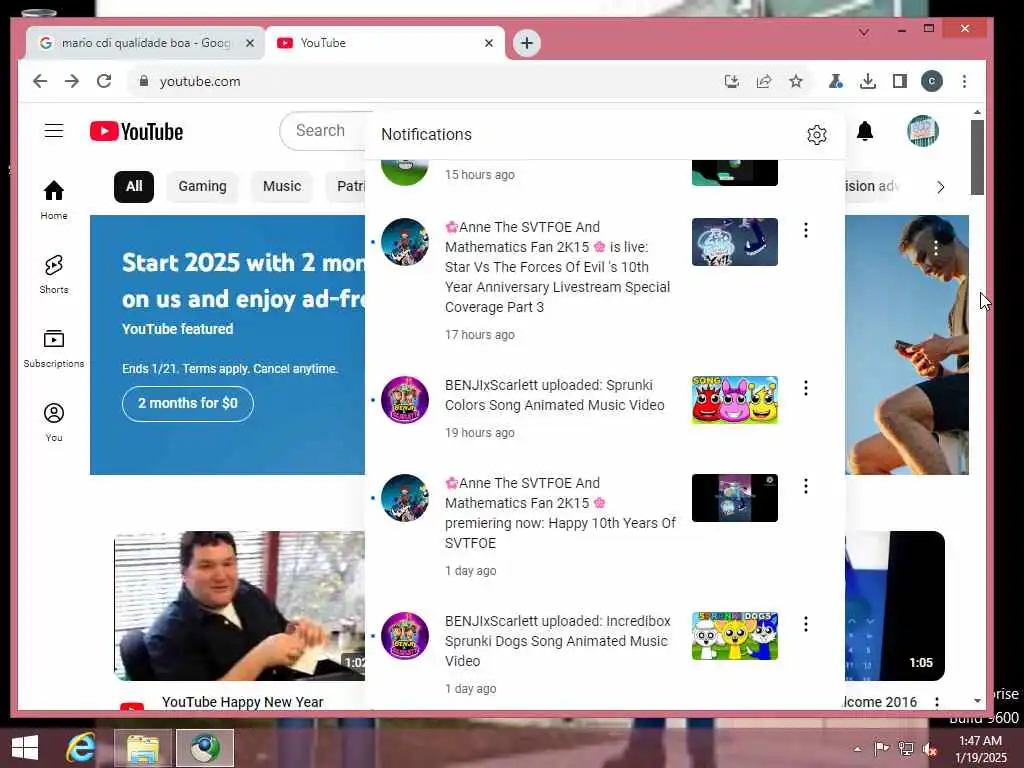
Task: View site information lock icon
Action: [x=144, y=81]
